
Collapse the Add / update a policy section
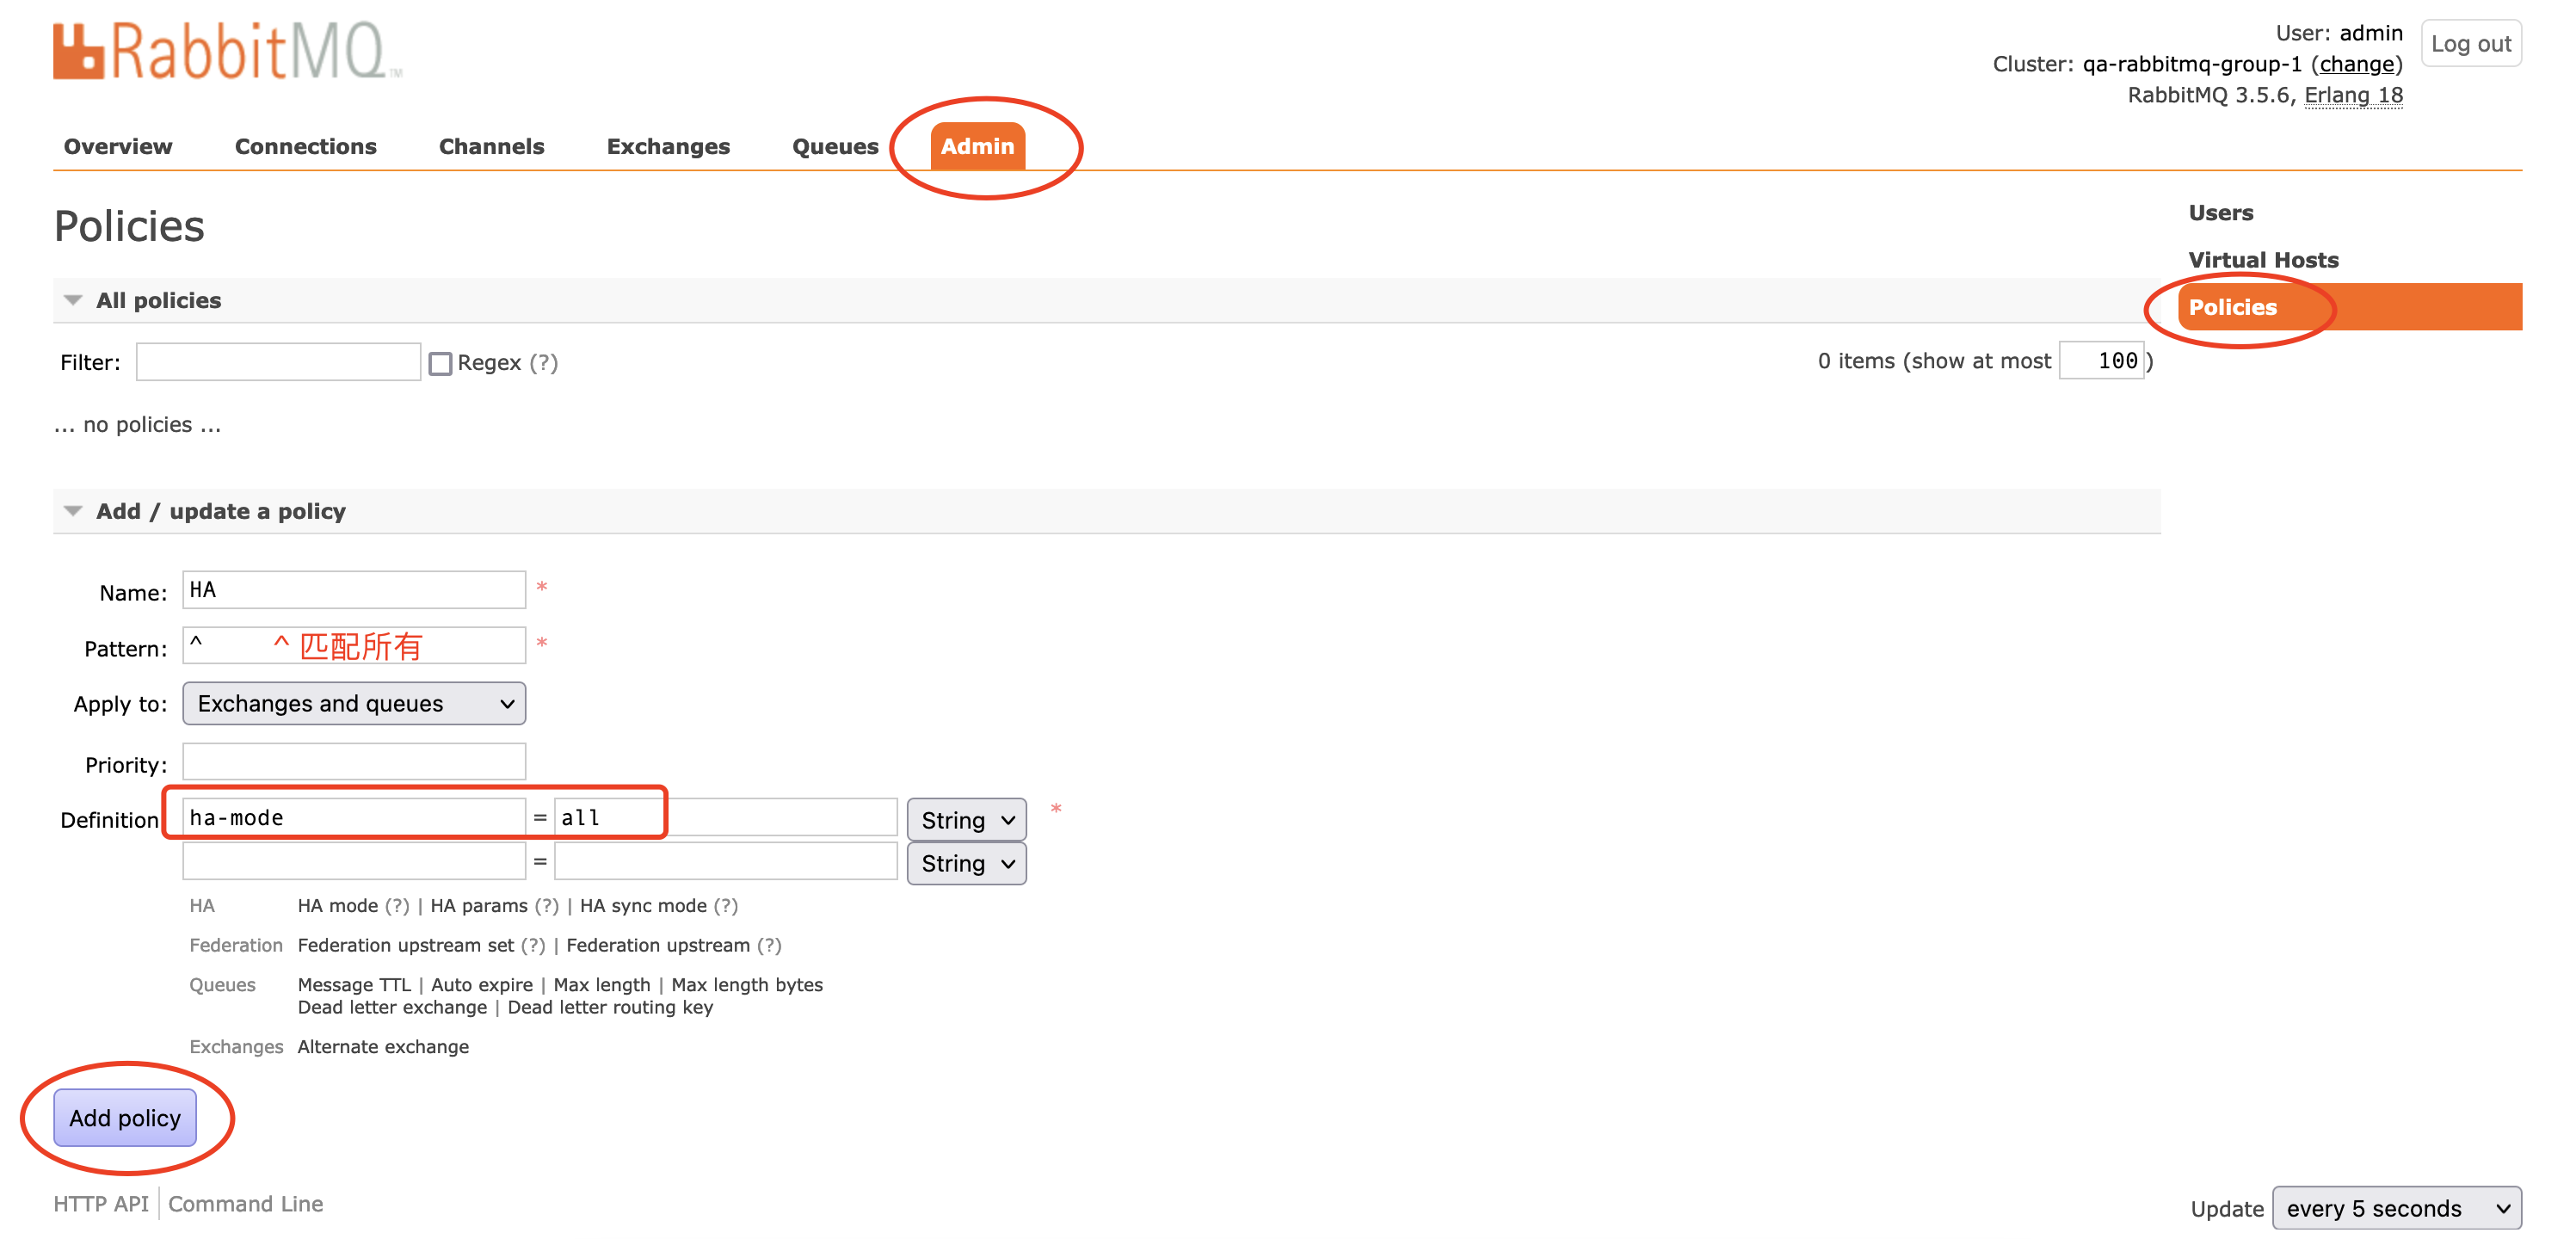(x=73, y=511)
